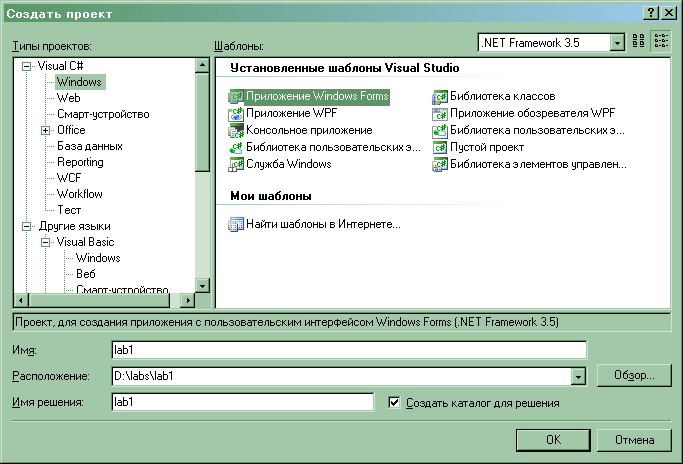Click the Empty Project template icon
This screenshot has width=683, height=464.
point(440,148)
